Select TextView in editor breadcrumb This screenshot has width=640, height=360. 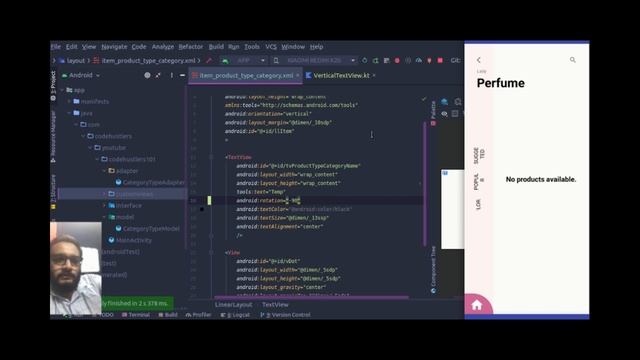click(275, 305)
